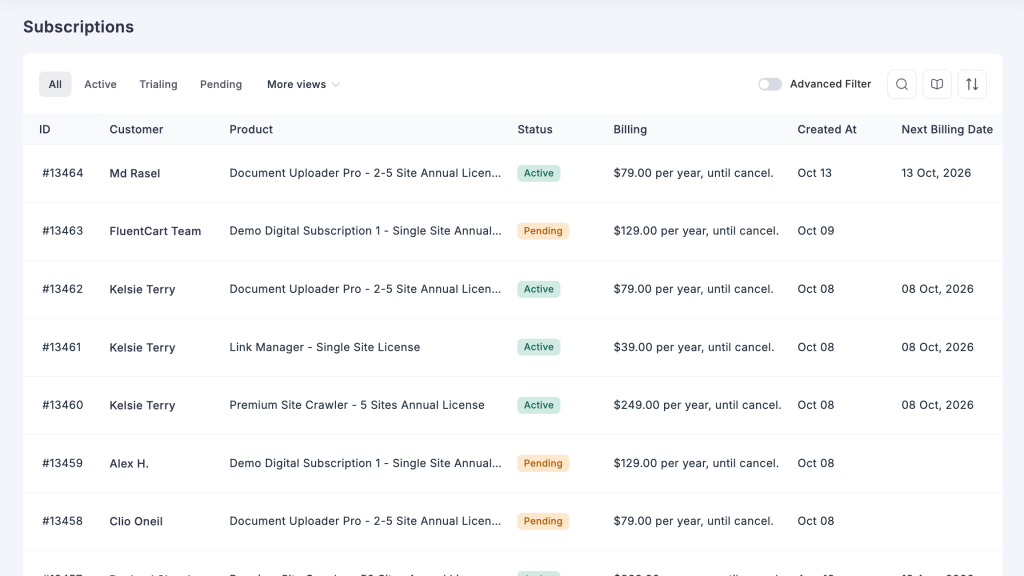This screenshot has width=1024, height=576.
Task: Open subscription #13458 for Clio Oneil
Action: pyautogui.click(x=63, y=521)
